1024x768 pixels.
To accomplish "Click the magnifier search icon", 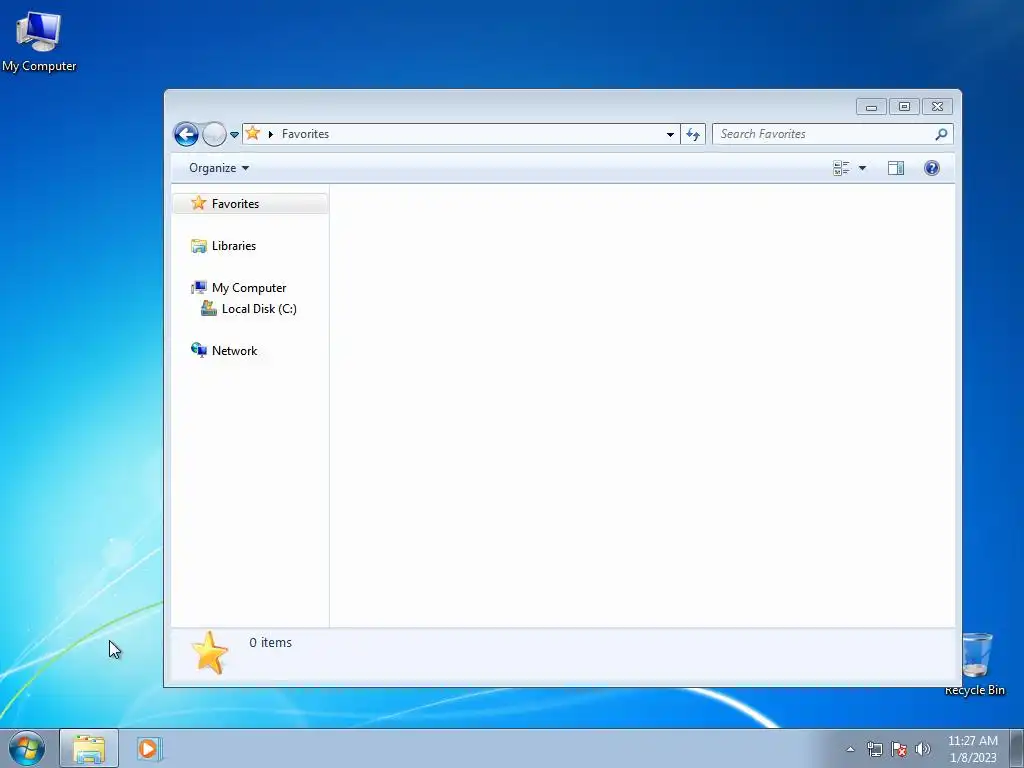I will pyautogui.click(x=941, y=134).
